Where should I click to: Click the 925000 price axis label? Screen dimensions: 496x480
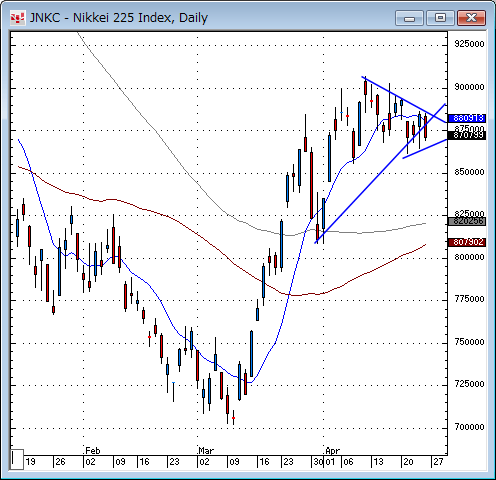point(469,44)
